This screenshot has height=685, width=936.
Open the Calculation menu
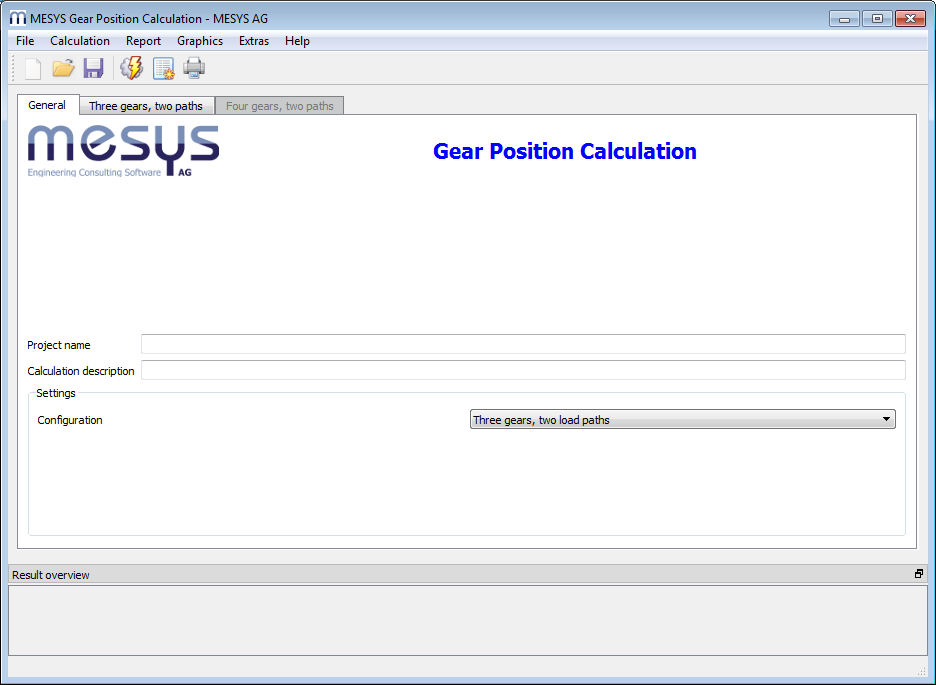[x=80, y=41]
